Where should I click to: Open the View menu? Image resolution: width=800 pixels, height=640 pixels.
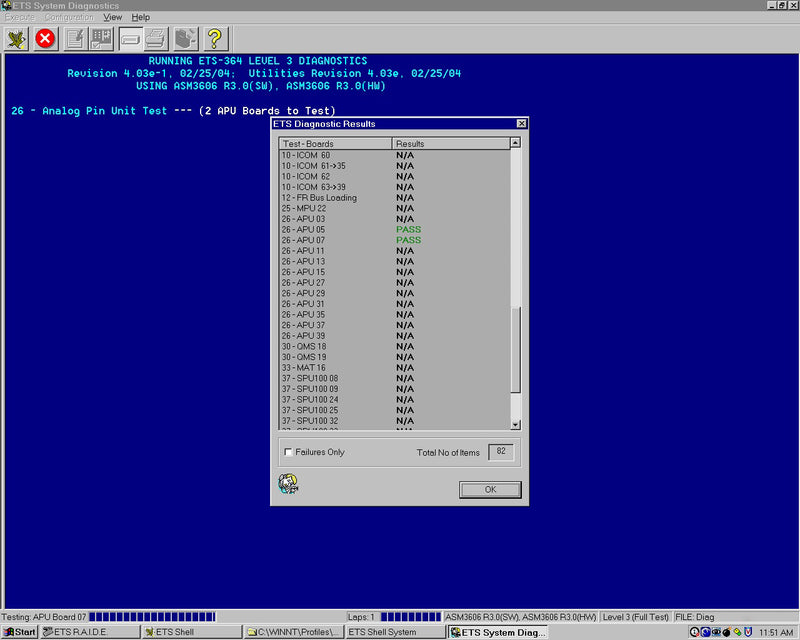point(113,17)
